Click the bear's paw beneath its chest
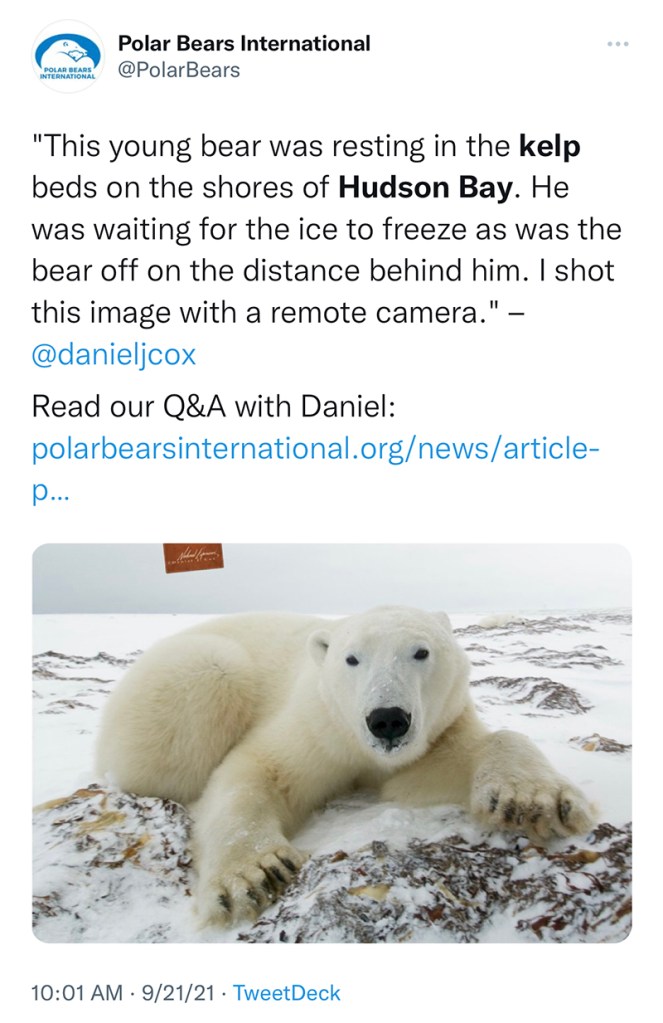The width and height of the screenshot is (663, 1023). pos(250,880)
